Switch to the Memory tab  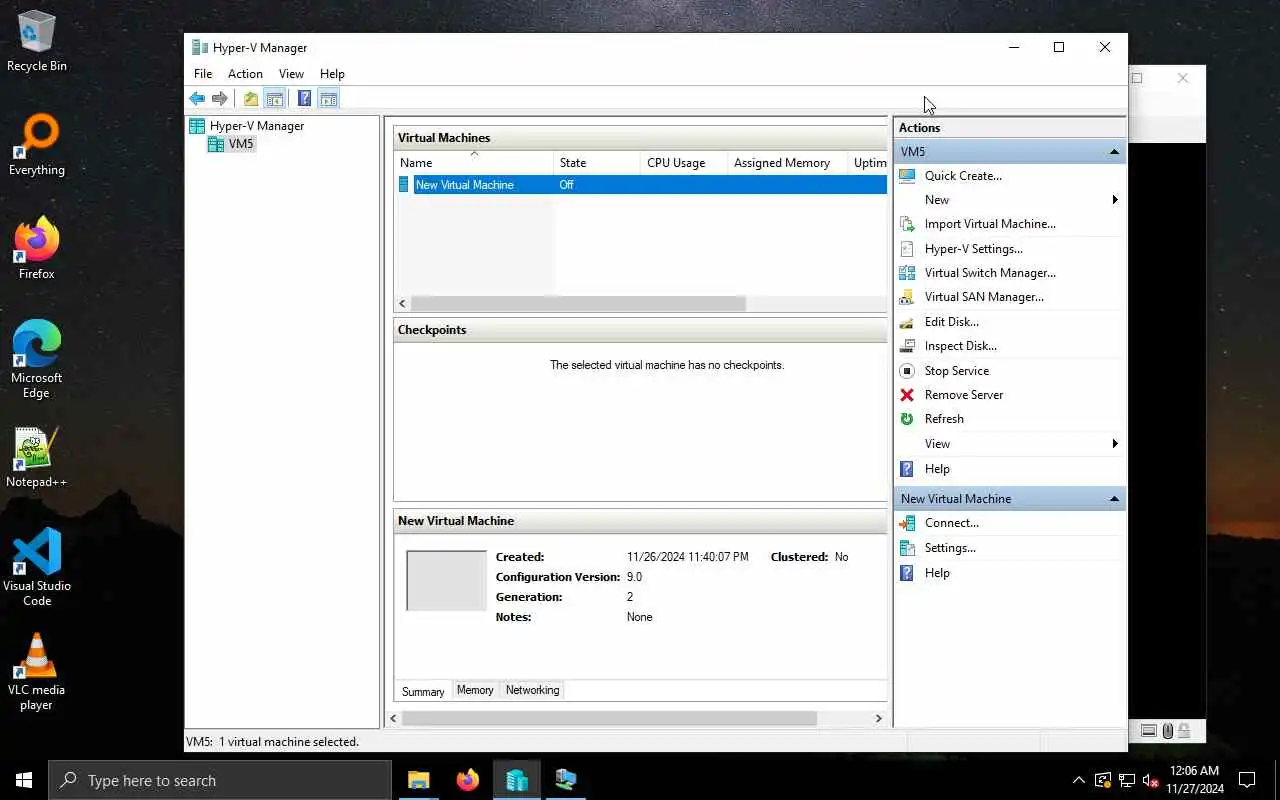[x=475, y=690]
